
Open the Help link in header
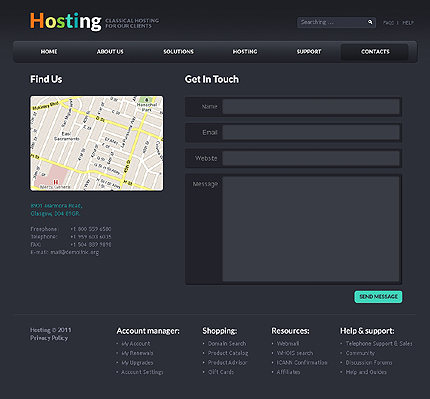[408, 23]
